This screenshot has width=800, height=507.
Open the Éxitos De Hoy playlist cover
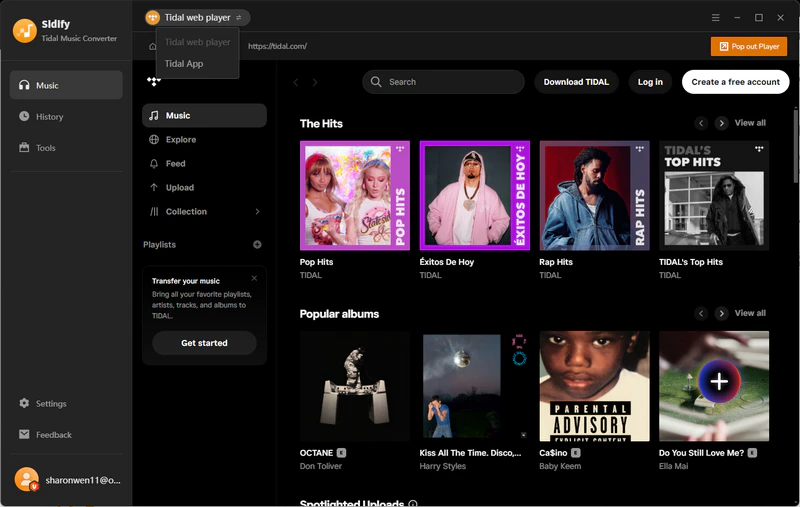coord(474,195)
